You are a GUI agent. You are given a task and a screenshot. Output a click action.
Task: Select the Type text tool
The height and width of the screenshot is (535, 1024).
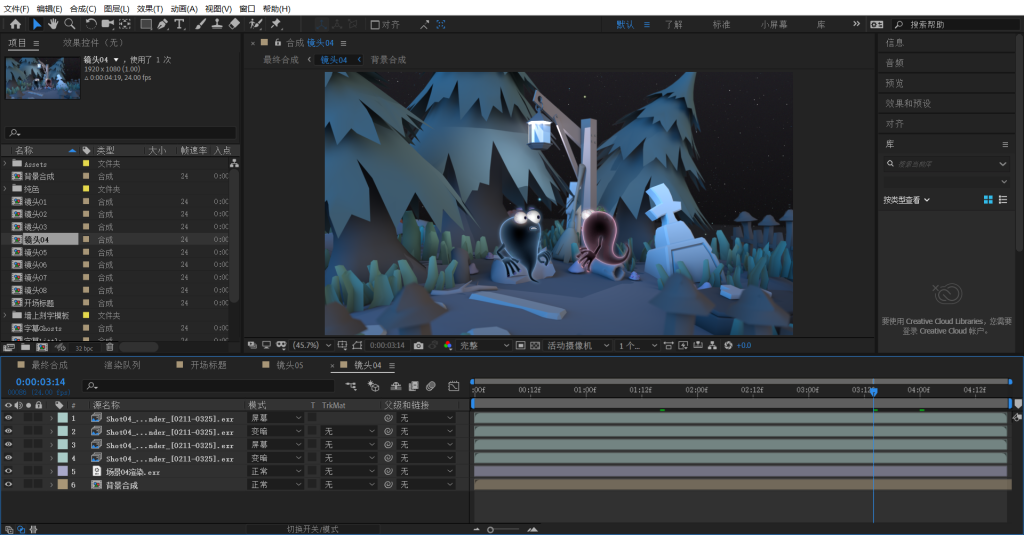coord(179,24)
